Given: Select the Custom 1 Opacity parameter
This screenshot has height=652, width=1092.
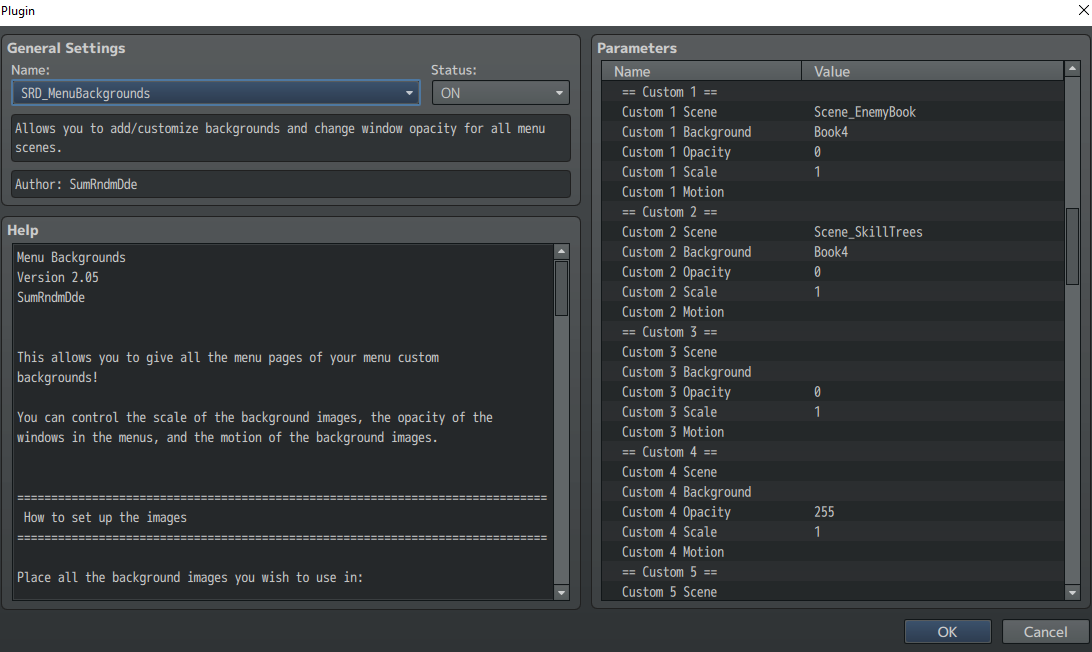Looking at the screenshot, I should pos(833,152).
